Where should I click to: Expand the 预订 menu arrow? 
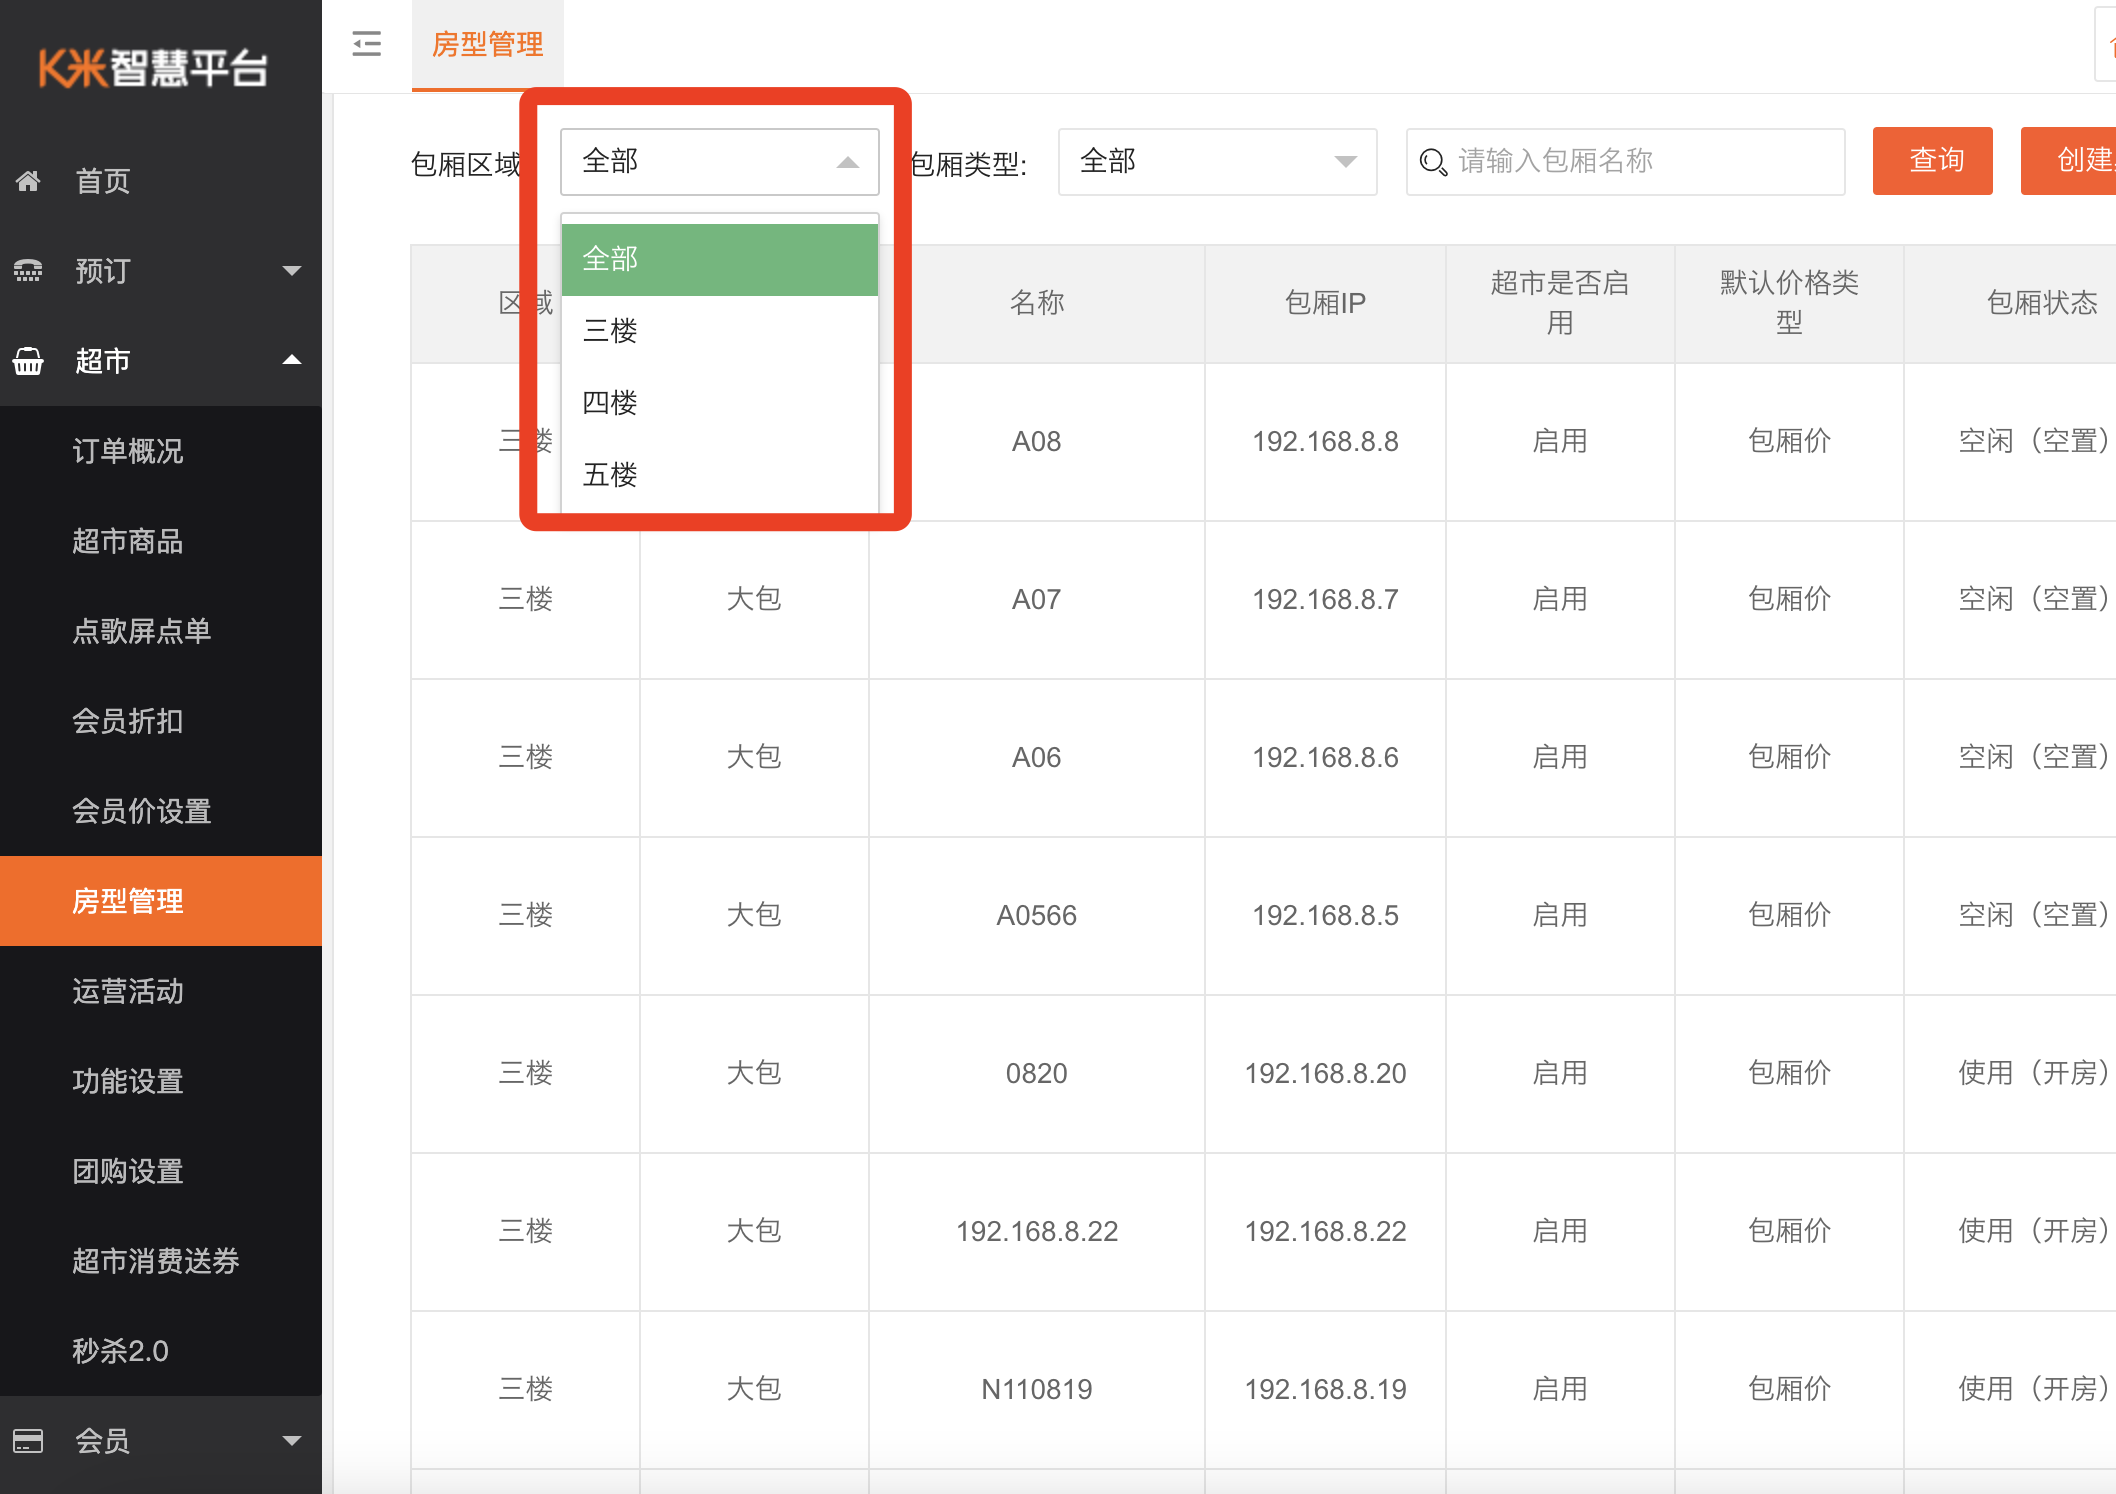click(x=292, y=271)
